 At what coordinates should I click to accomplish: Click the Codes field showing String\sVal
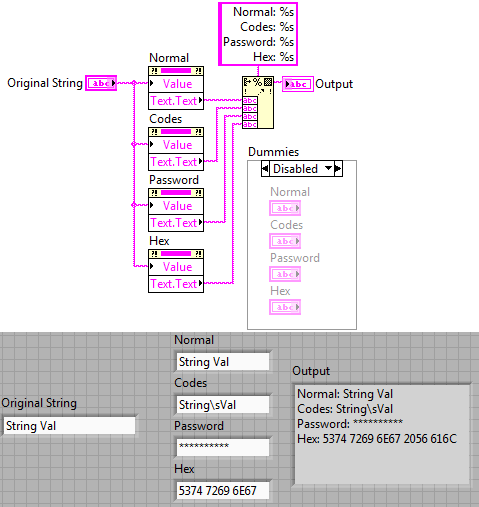[x=223, y=405]
